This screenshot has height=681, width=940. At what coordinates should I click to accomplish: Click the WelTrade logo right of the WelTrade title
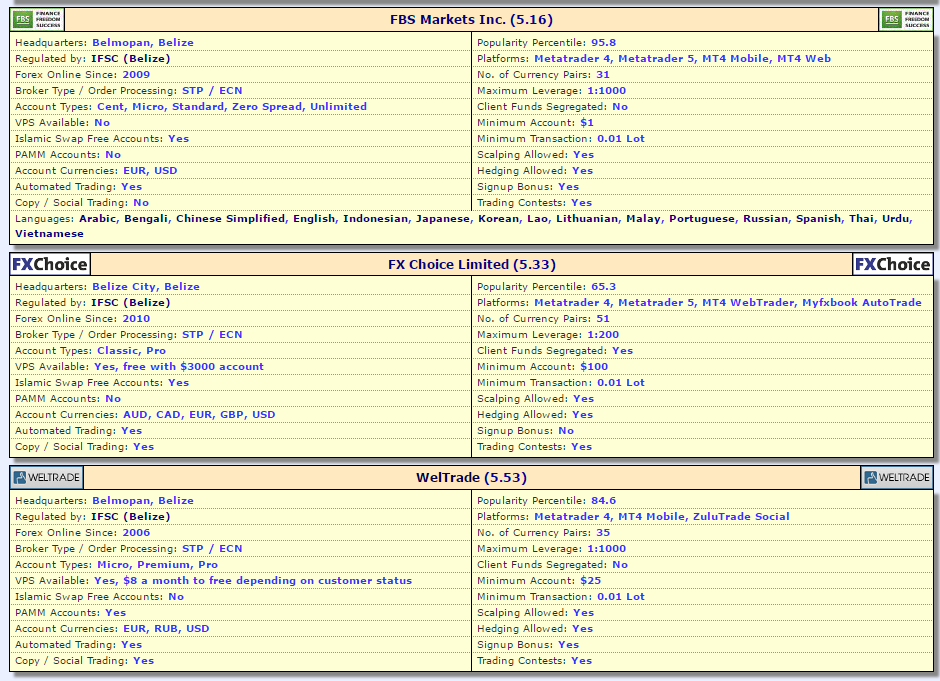coord(897,478)
